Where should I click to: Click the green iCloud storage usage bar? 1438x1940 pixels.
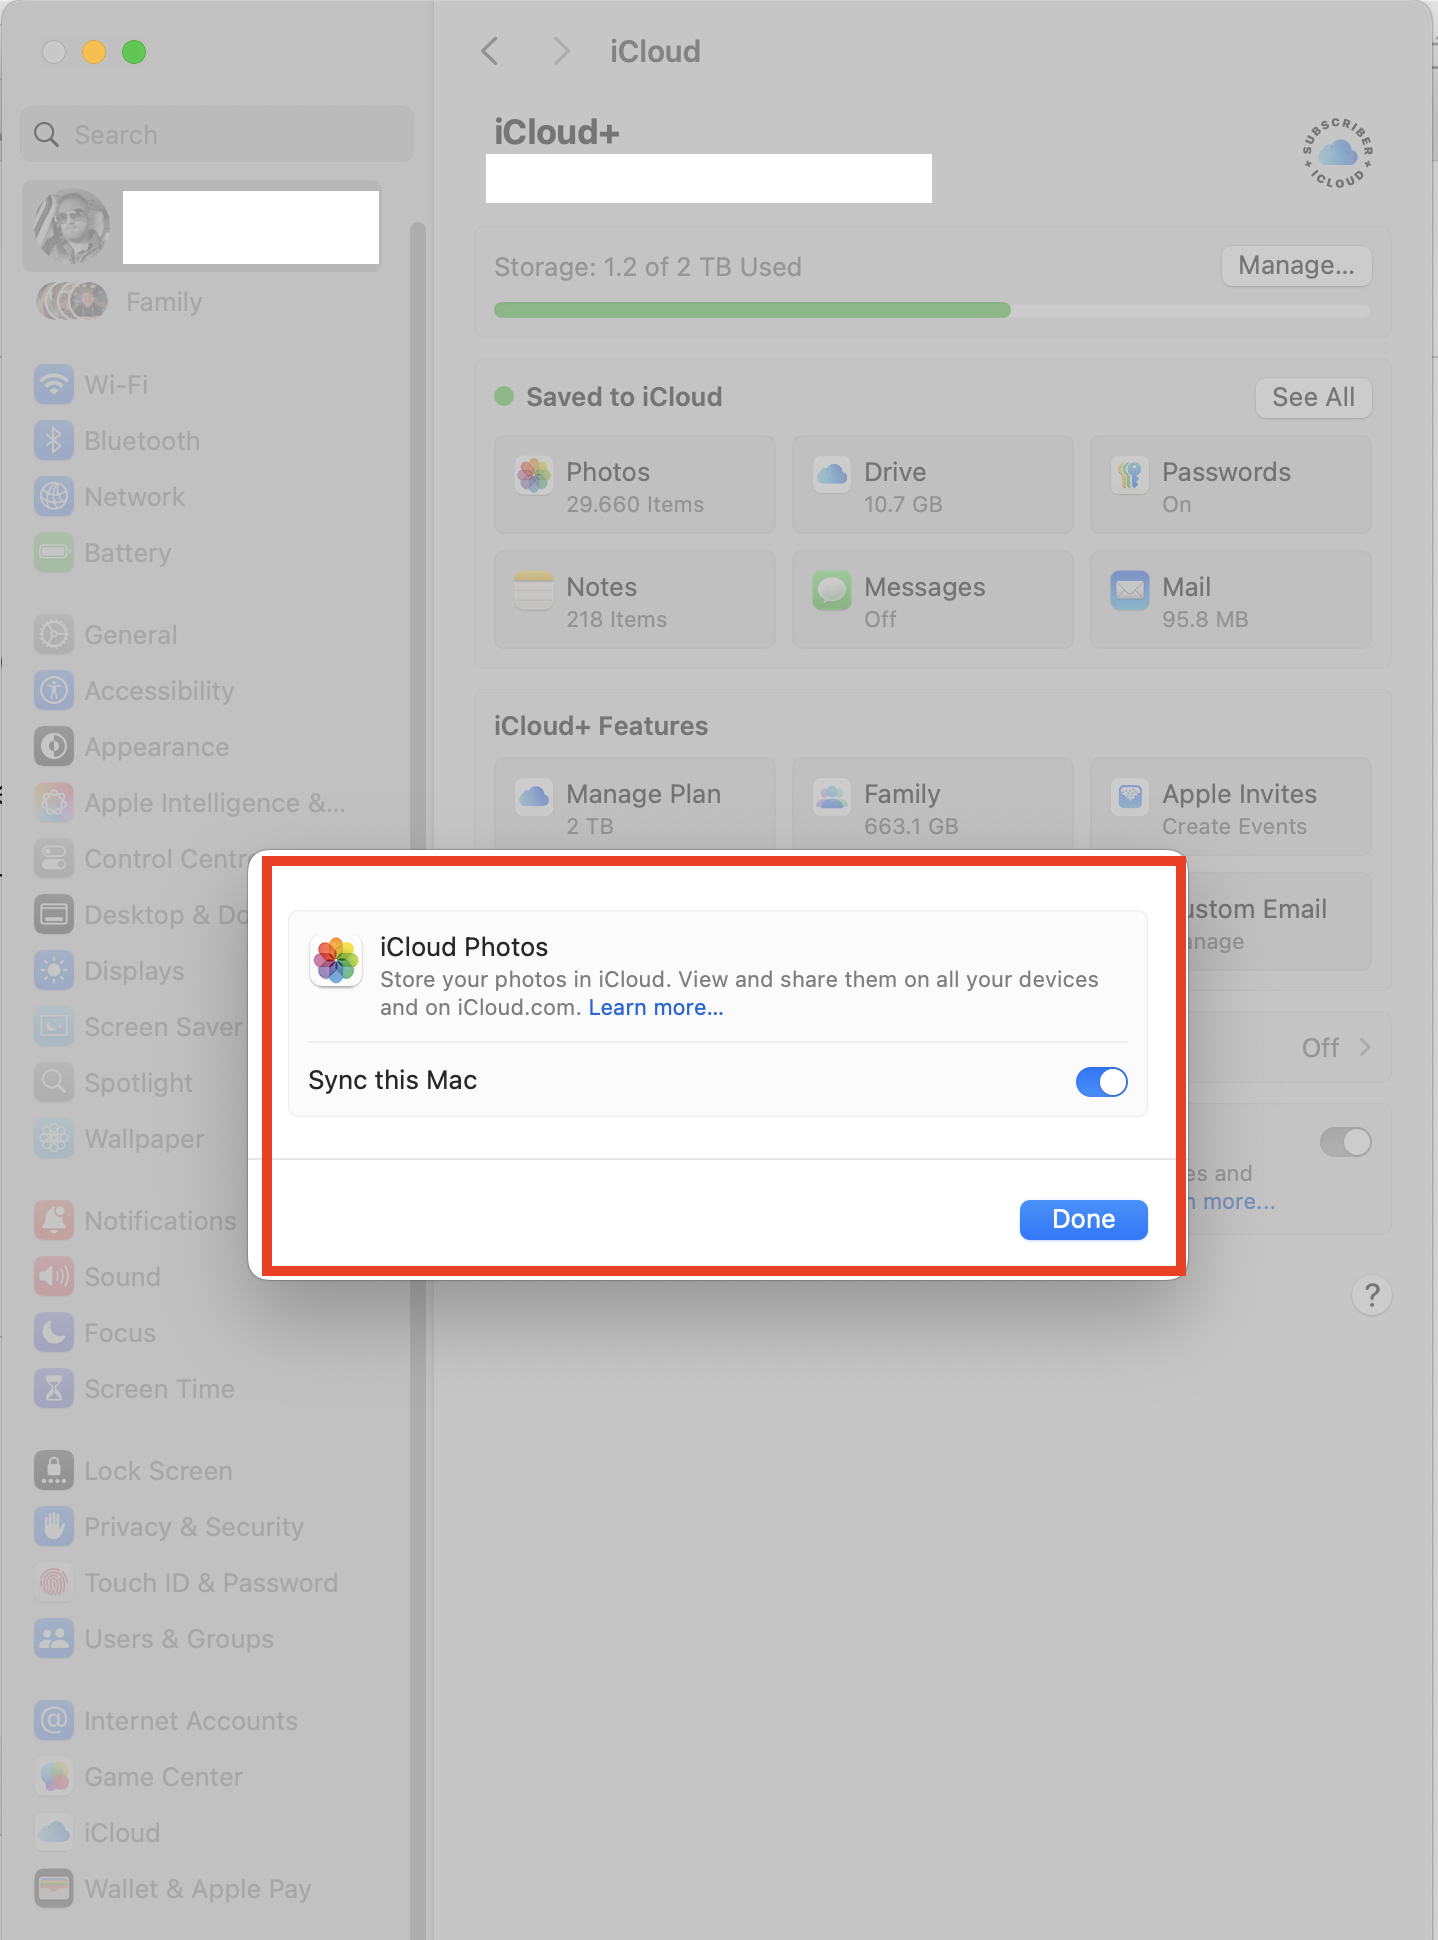[x=752, y=310]
